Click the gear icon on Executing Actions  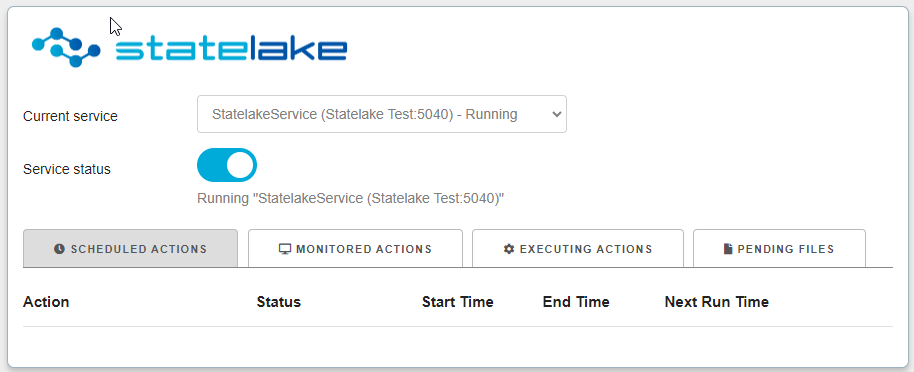(x=509, y=249)
